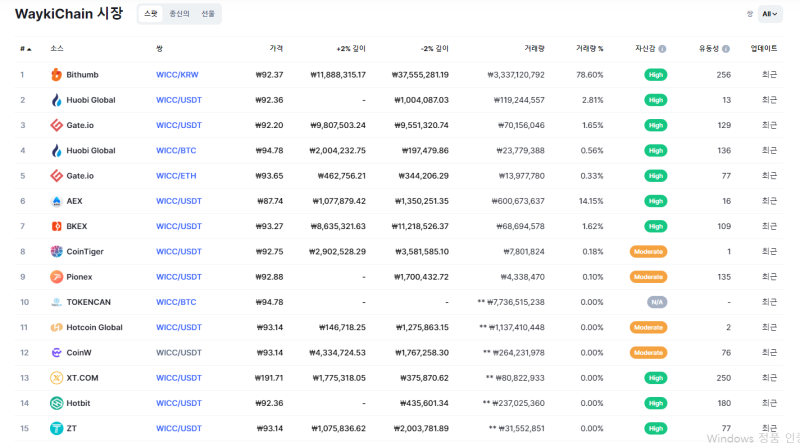Click the CoinTiger exchange logo icon
The width and height of the screenshot is (800, 443).
click(x=56, y=252)
